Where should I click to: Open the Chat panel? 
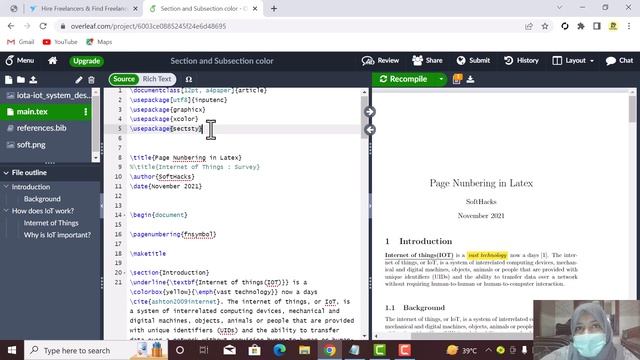click(619, 60)
